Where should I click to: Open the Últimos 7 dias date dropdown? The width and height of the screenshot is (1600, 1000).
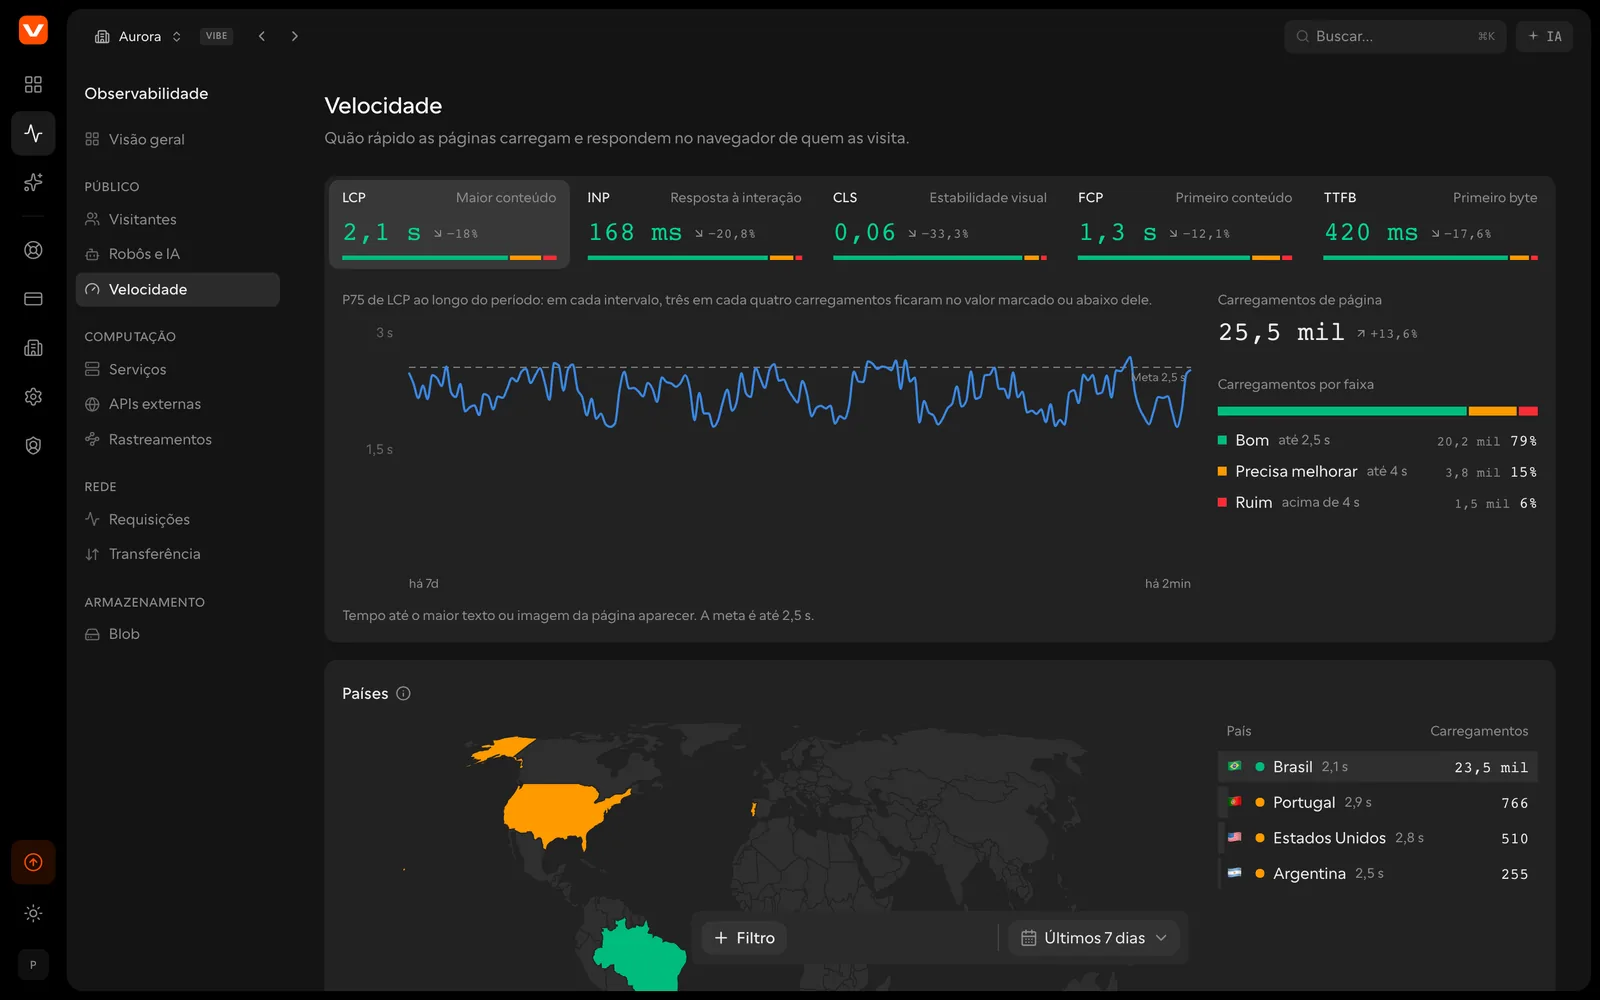click(x=1094, y=938)
